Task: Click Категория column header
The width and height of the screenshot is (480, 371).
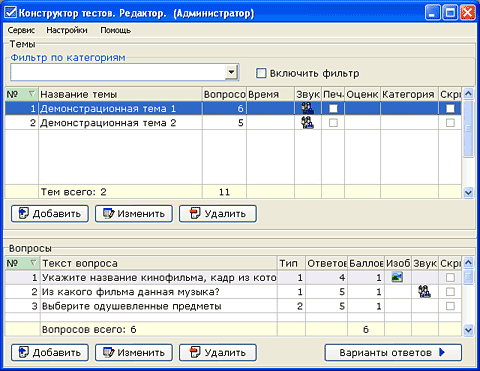Action: [x=409, y=94]
